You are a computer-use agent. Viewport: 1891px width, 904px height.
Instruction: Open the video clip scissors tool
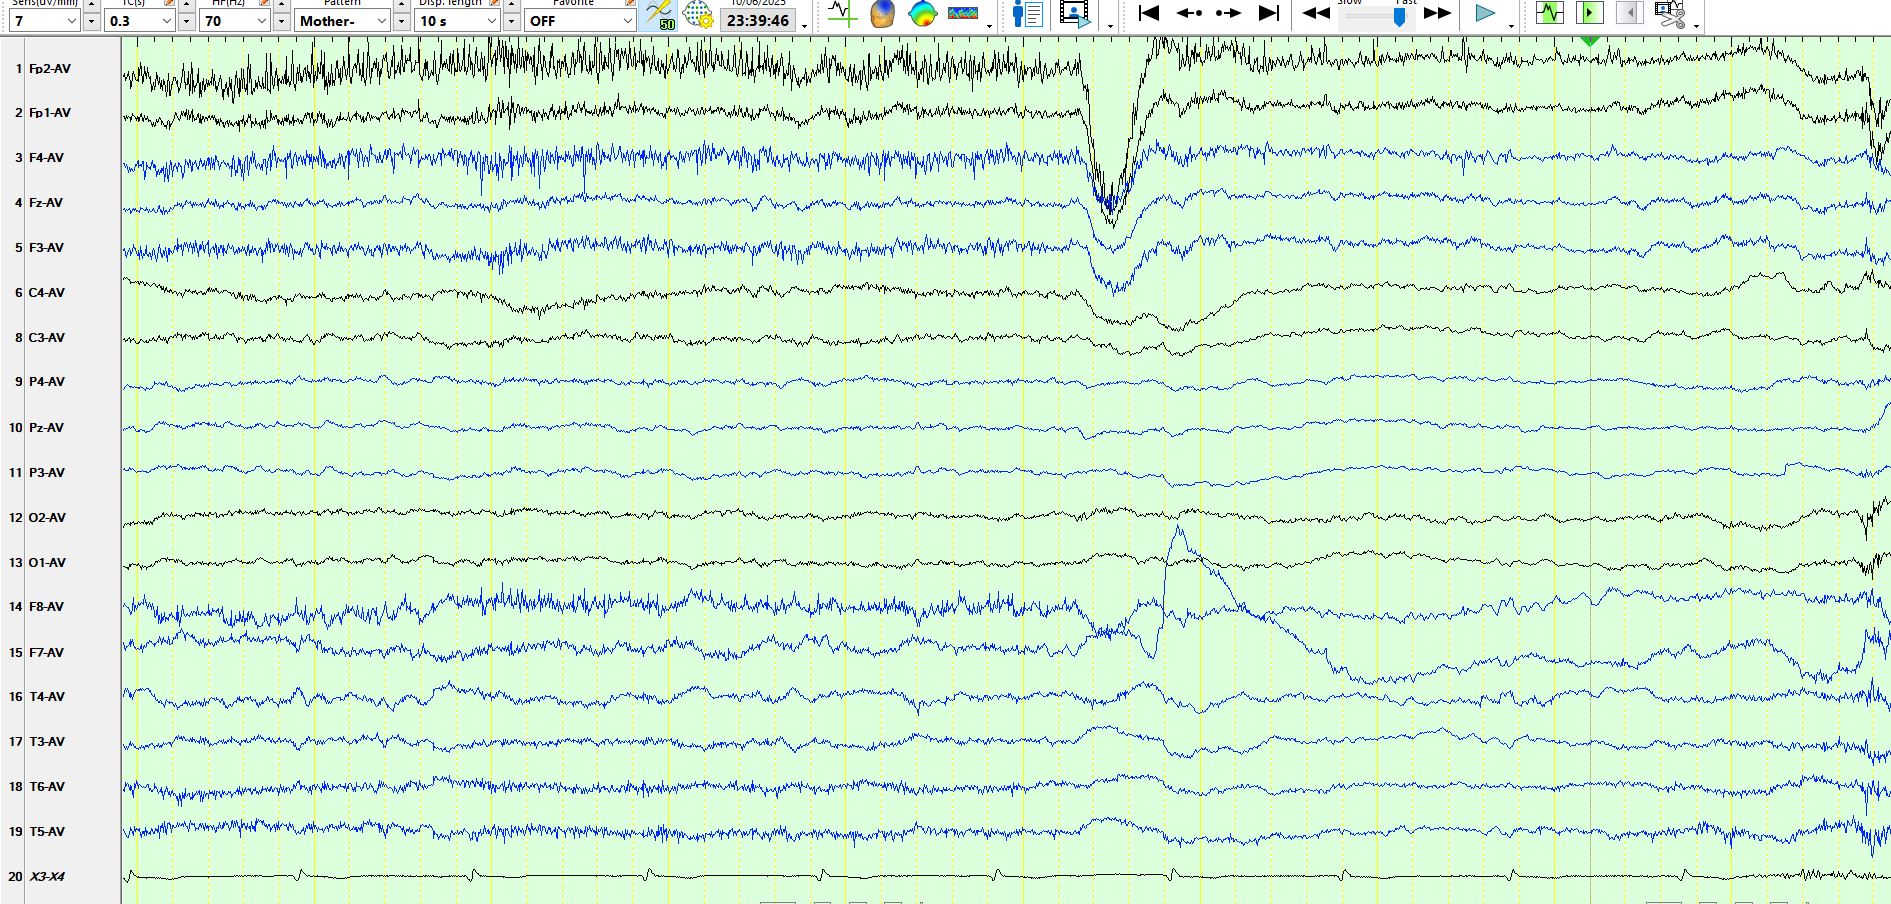coord(1670,14)
